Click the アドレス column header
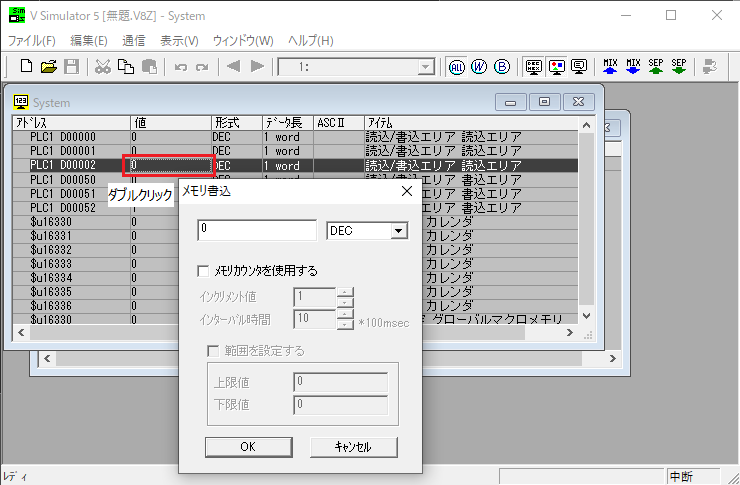 point(70,122)
